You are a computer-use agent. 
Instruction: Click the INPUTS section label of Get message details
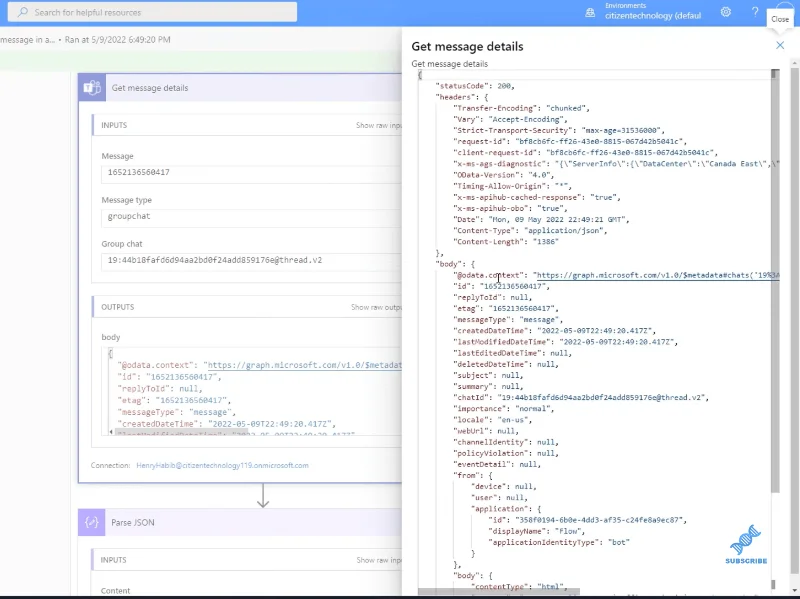pyautogui.click(x=114, y=126)
